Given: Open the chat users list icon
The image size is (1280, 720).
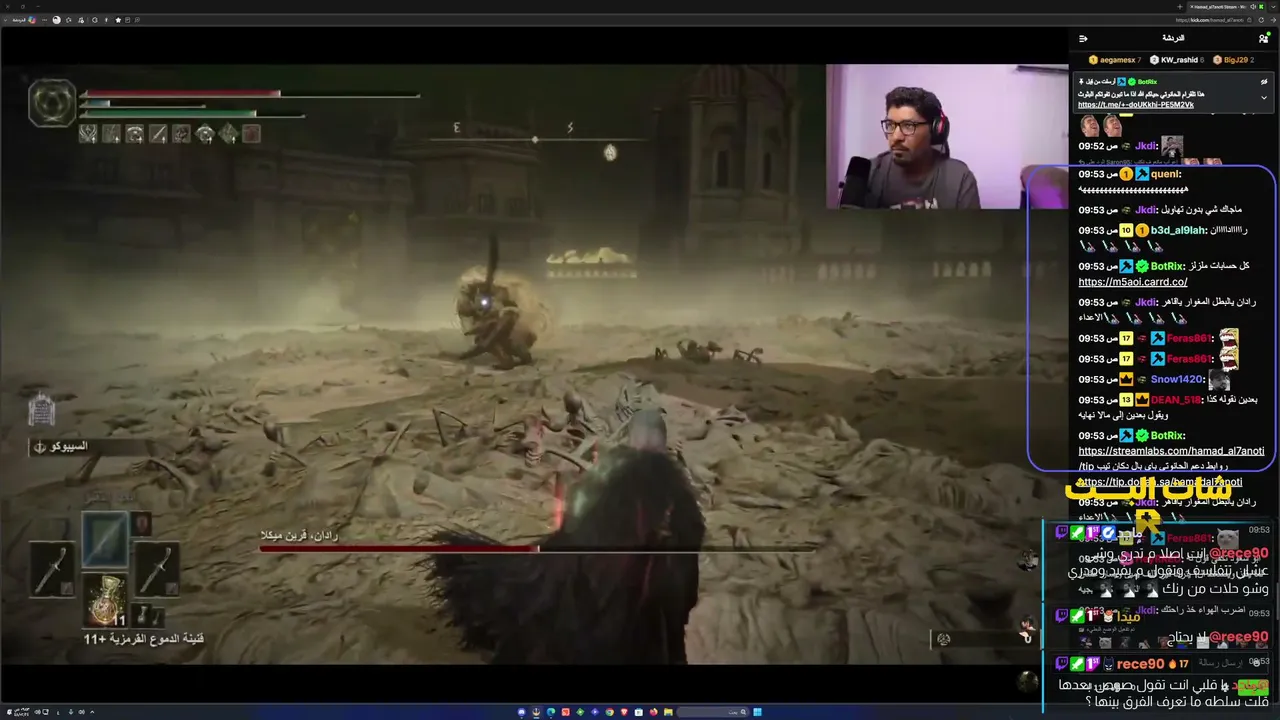Looking at the screenshot, I should coord(1264,38).
